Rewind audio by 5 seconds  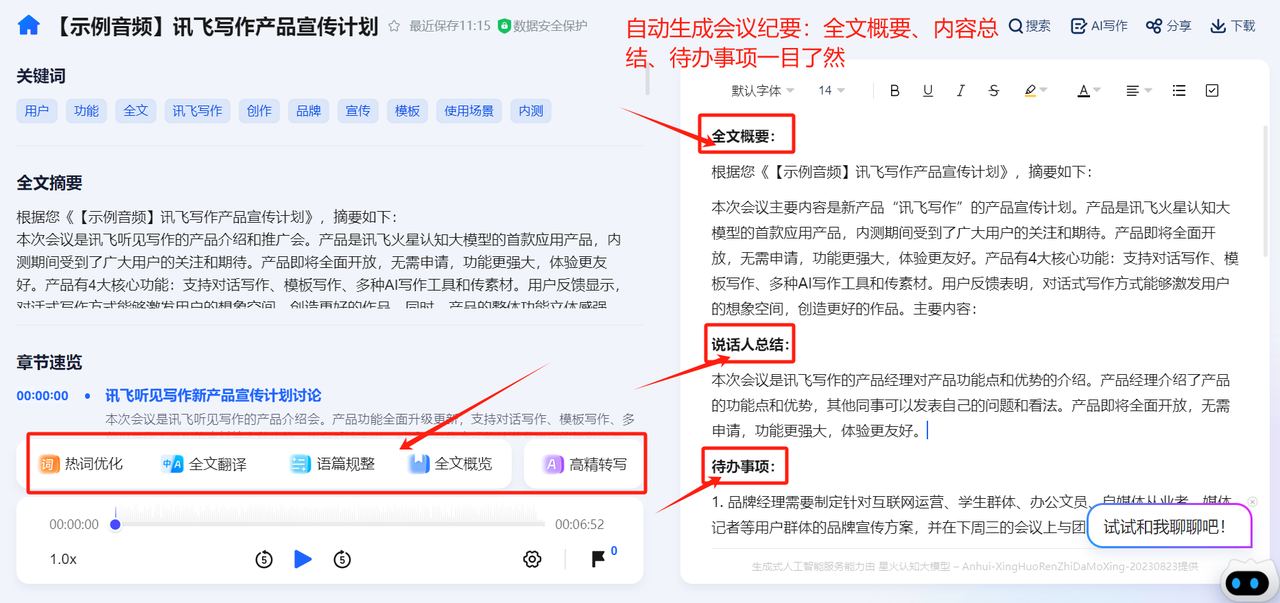[x=264, y=559]
